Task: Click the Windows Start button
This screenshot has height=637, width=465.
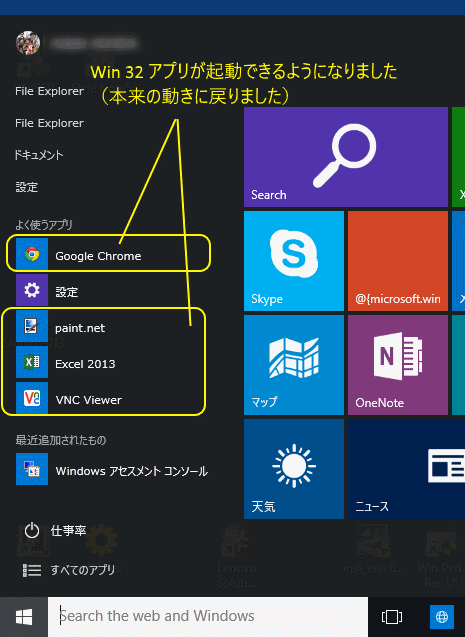Action: point(24,617)
